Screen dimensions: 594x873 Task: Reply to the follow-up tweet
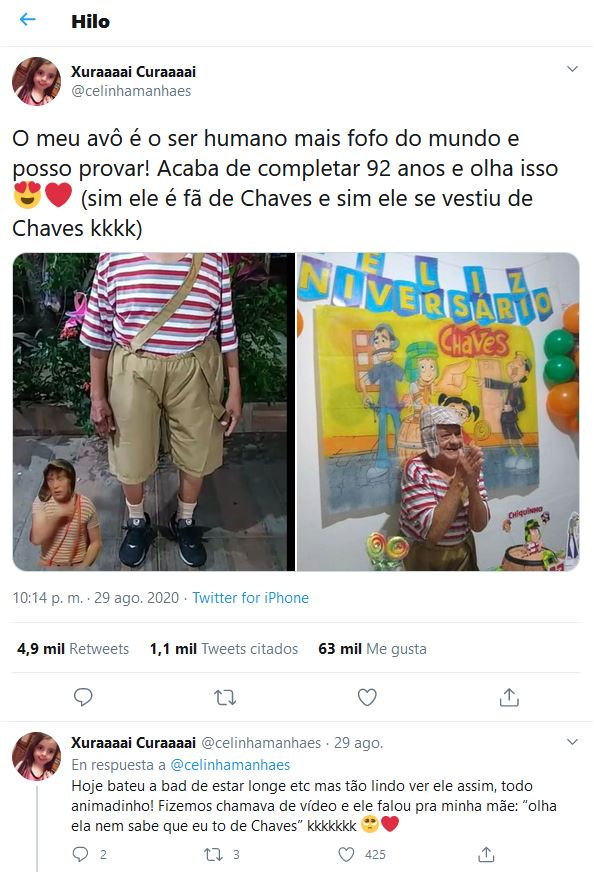coord(81,854)
